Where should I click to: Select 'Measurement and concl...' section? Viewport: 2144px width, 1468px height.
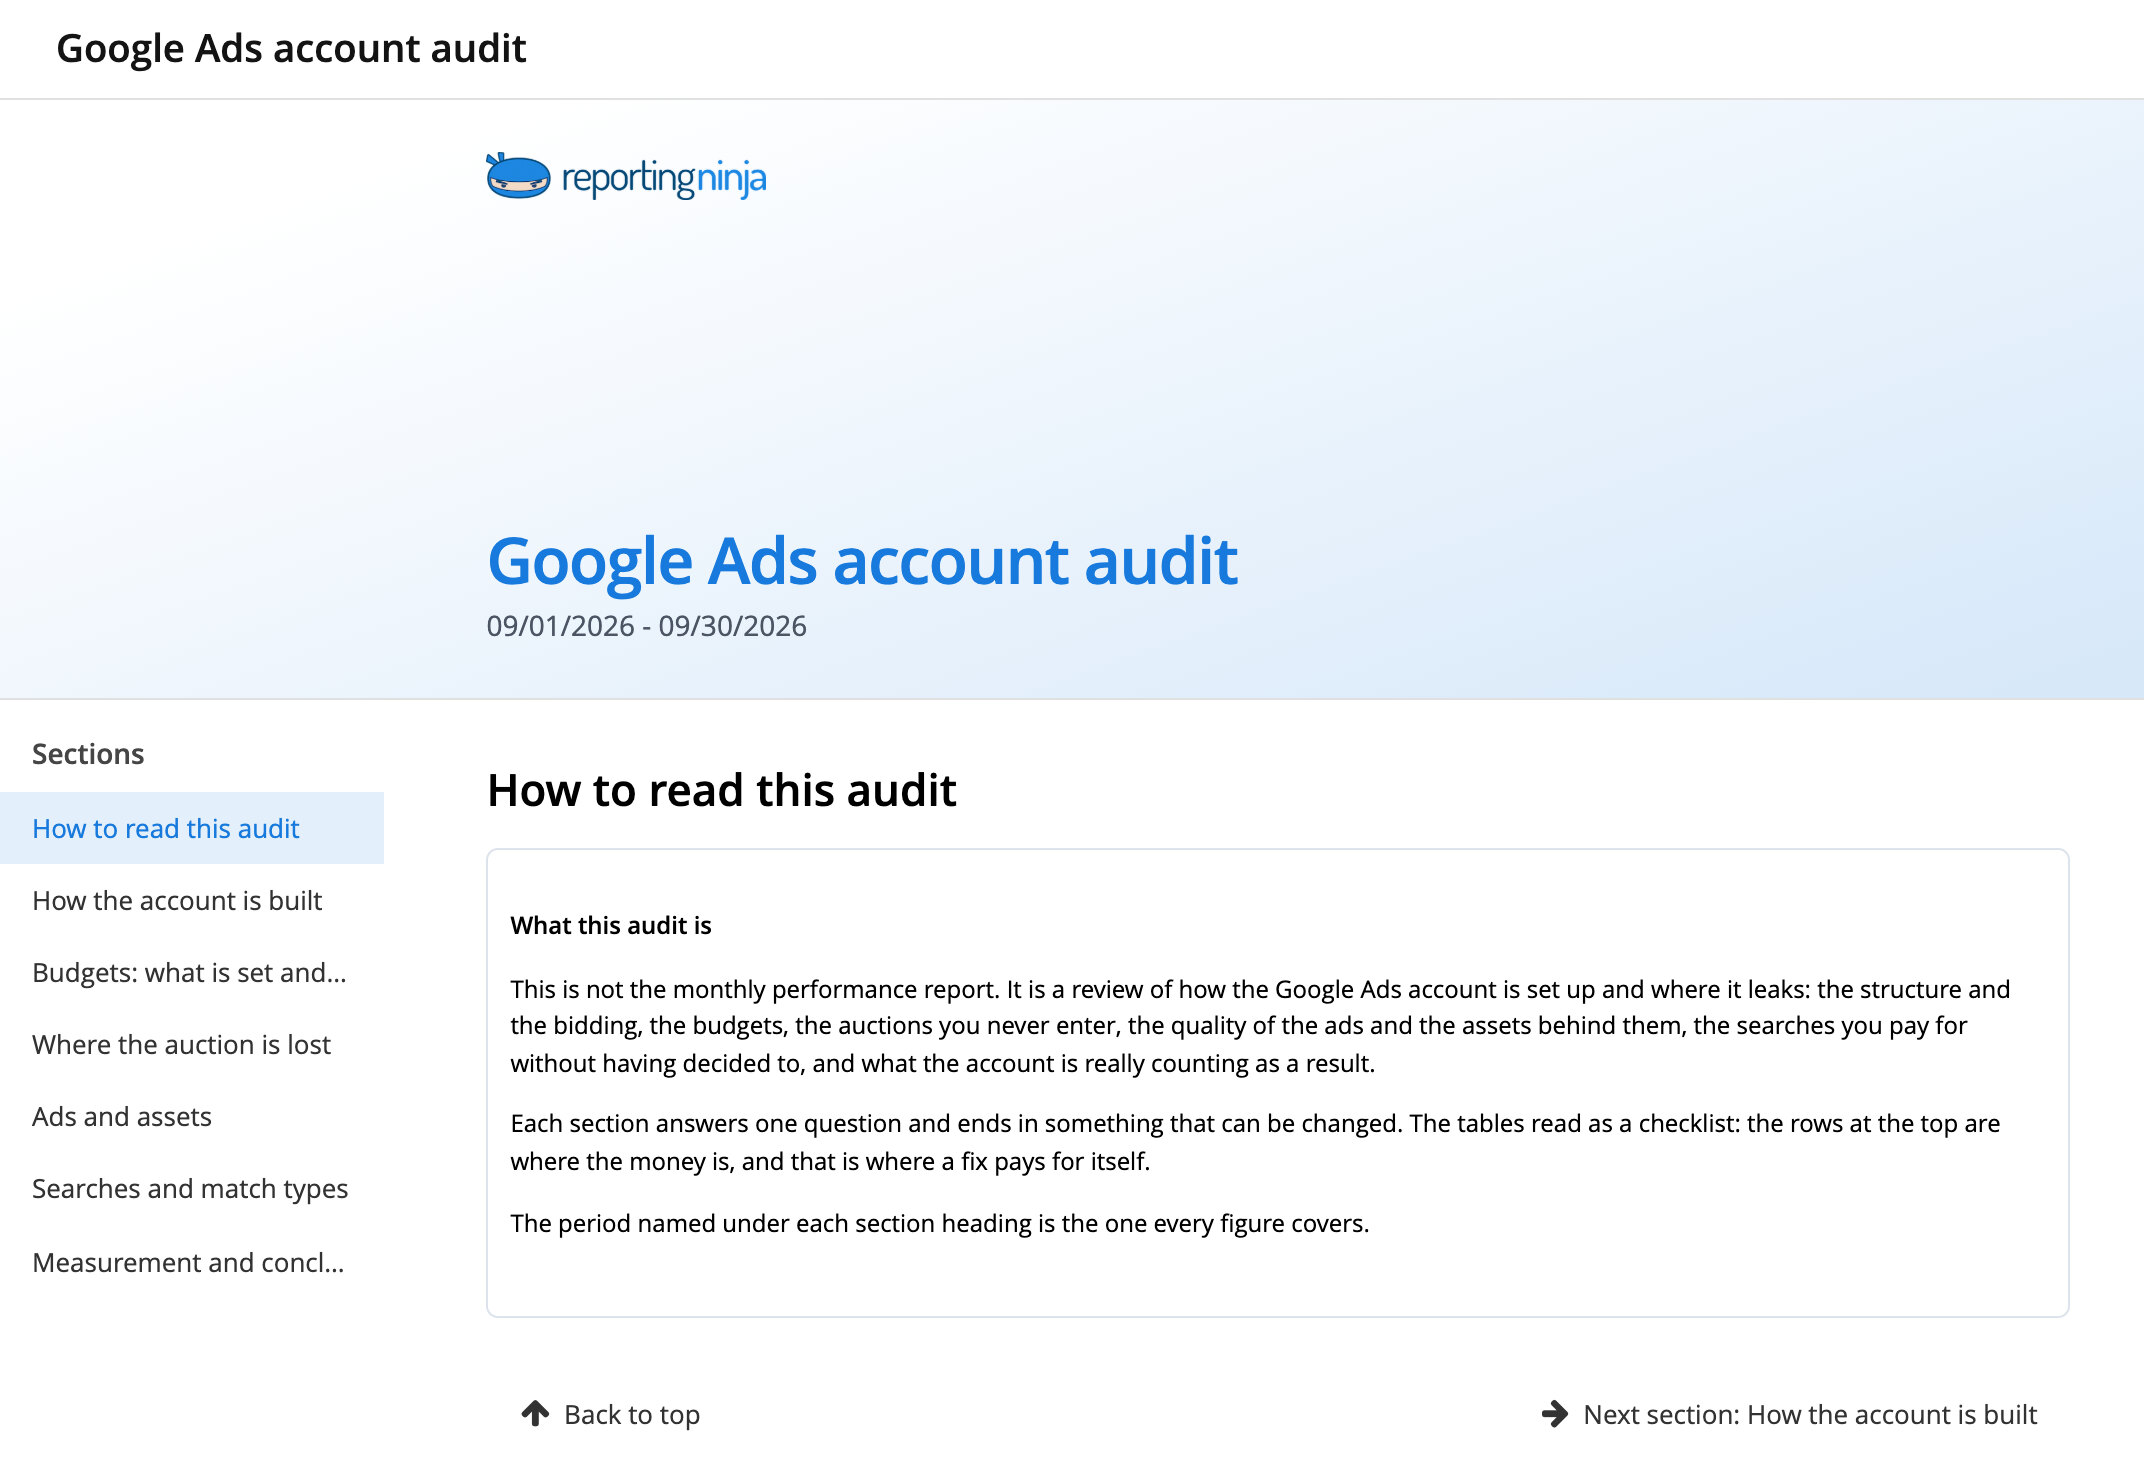(191, 1262)
